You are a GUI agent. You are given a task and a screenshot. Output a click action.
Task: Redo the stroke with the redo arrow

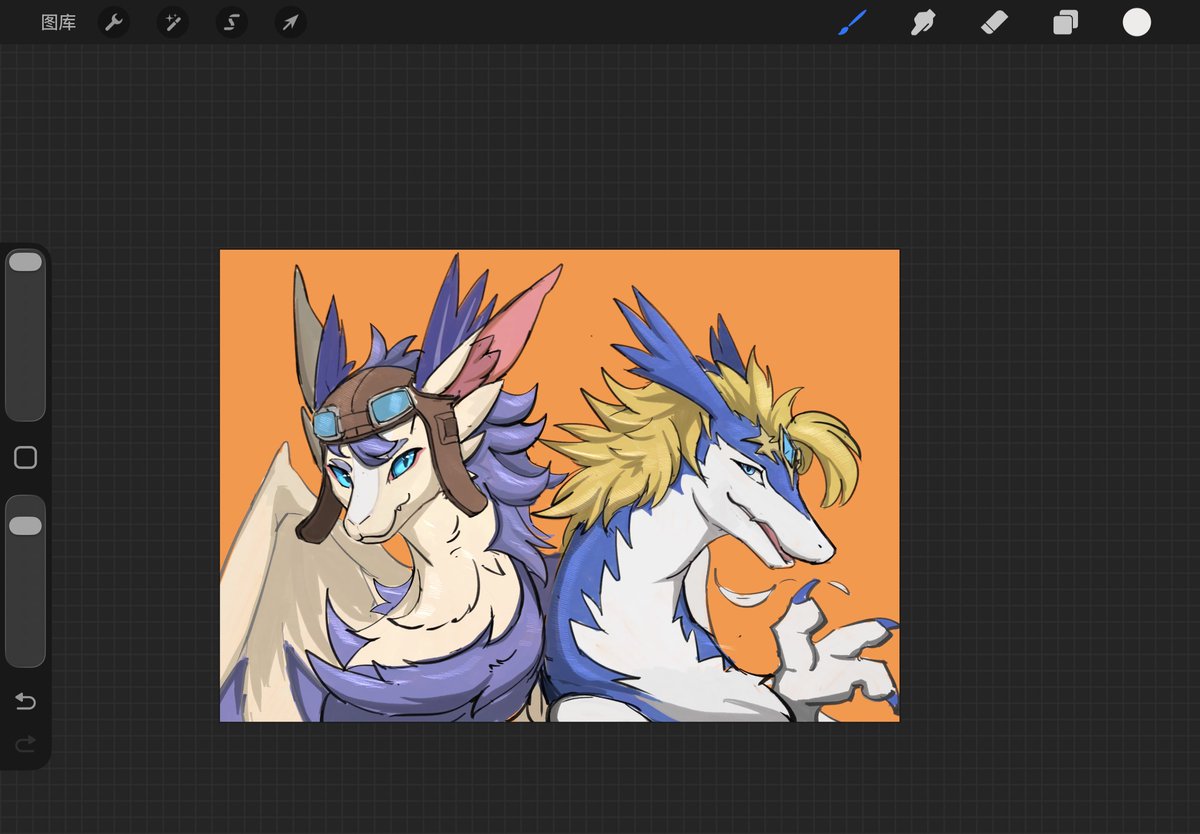click(x=25, y=743)
